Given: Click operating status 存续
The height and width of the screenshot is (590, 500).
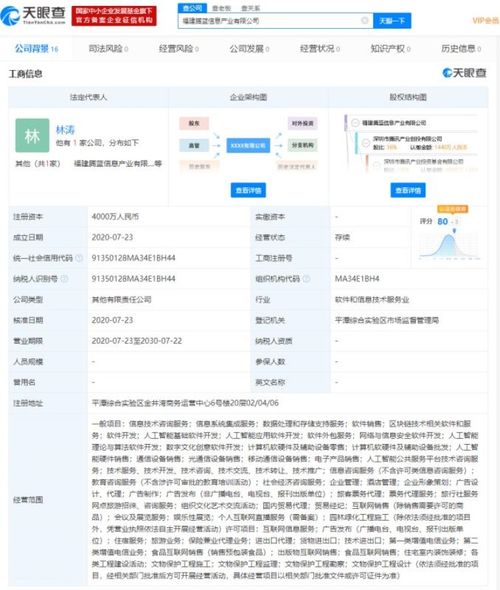Looking at the screenshot, I should pyautogui.click(x=342, y=237).
